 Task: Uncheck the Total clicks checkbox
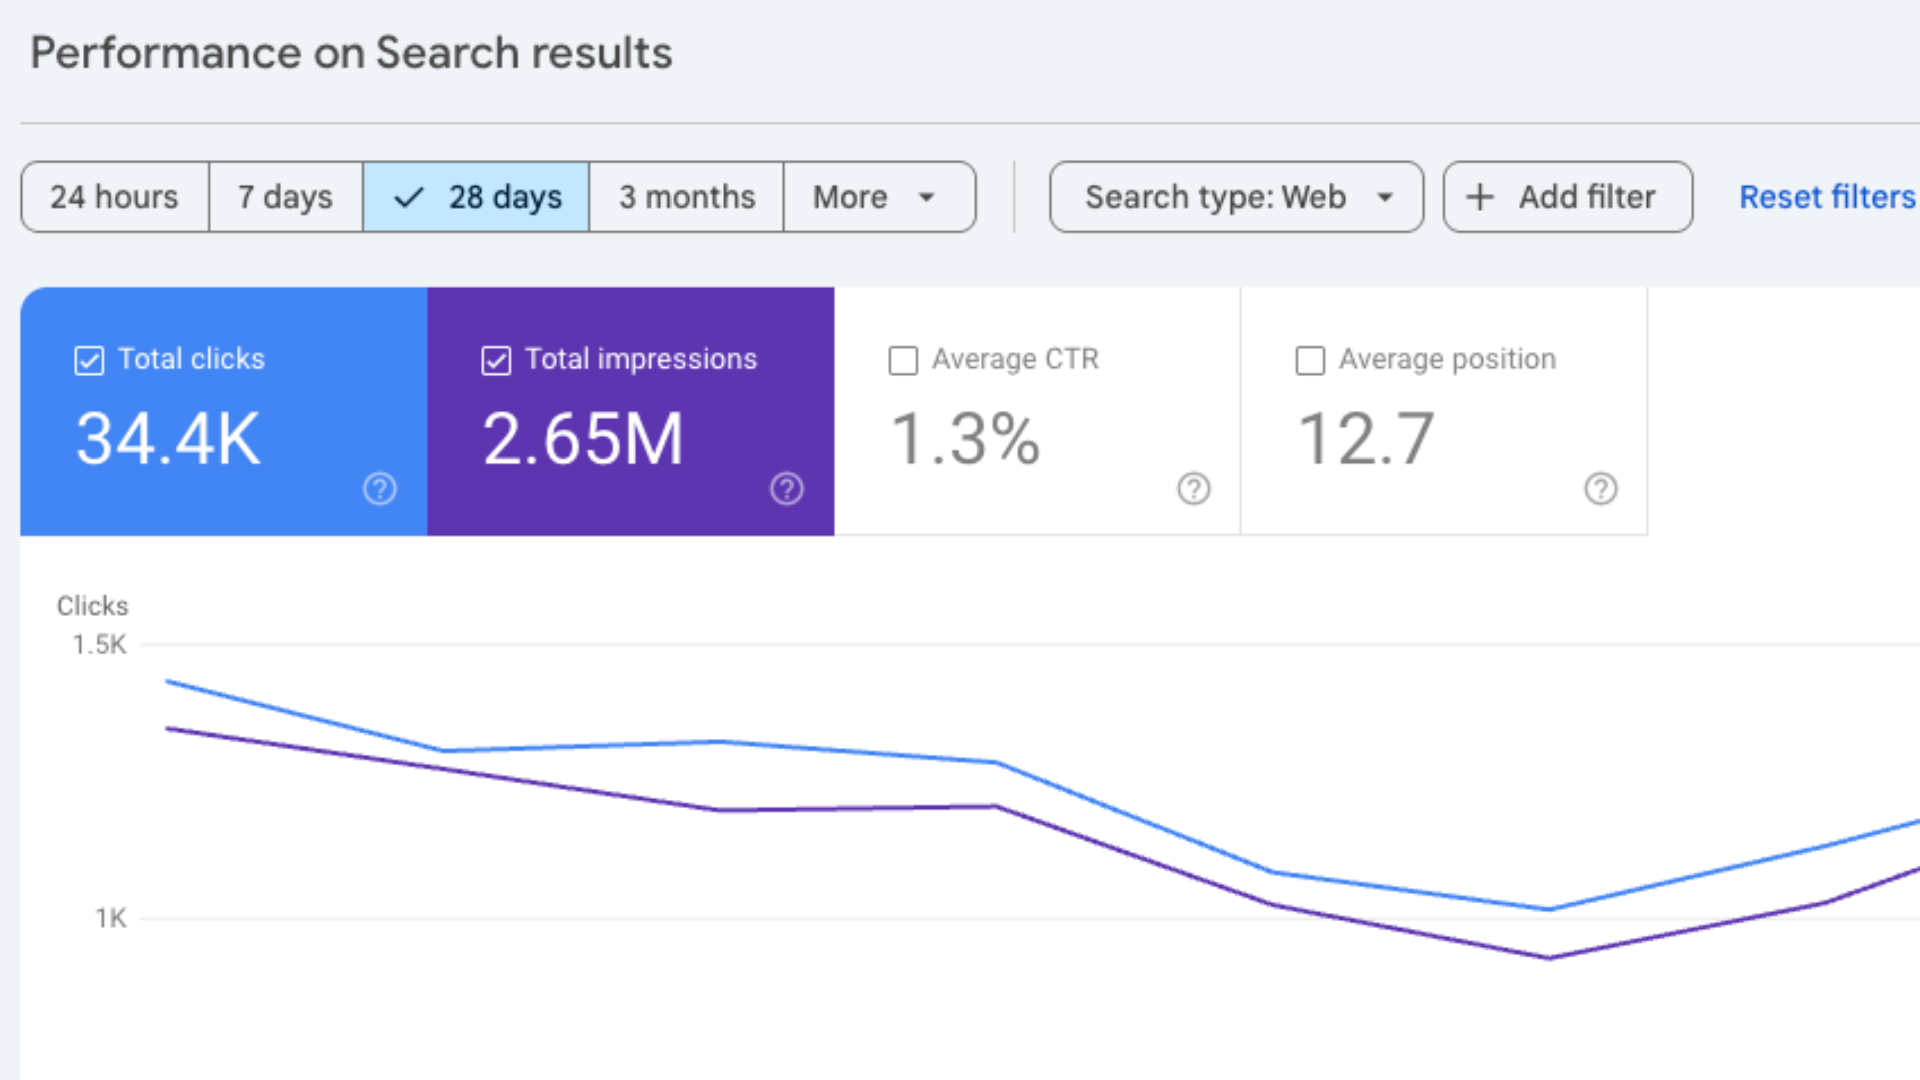pyautogui.click(x=89, y=360)
